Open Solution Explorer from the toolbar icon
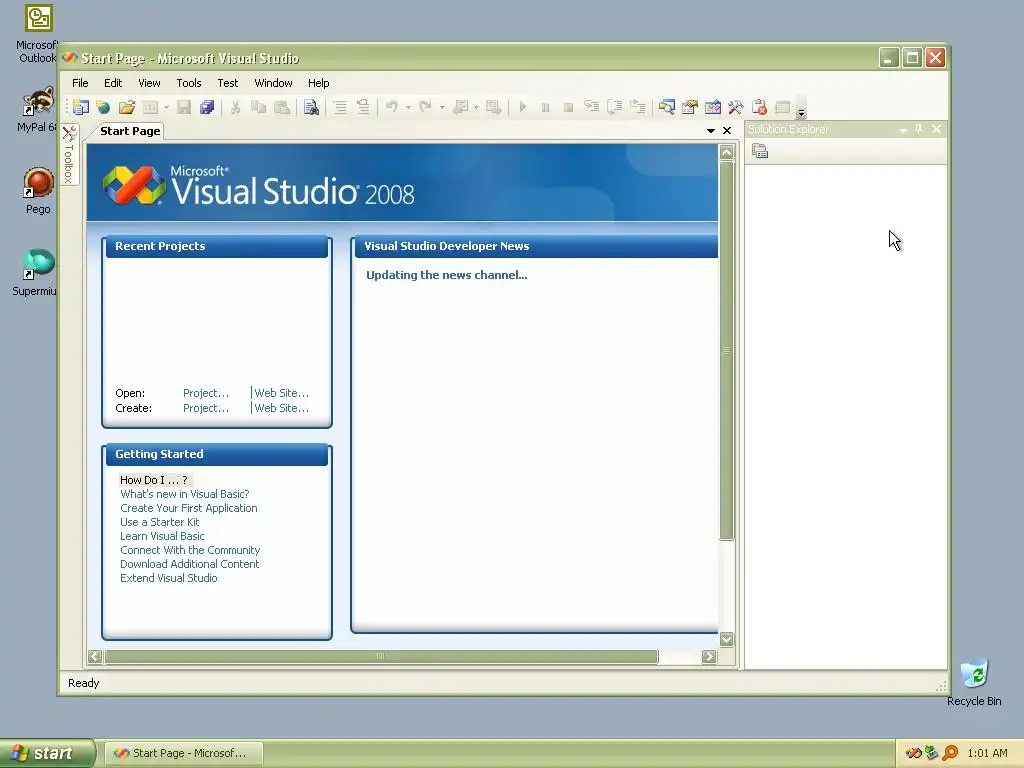This screenshot has width=1024, height=768. point(667,107)
